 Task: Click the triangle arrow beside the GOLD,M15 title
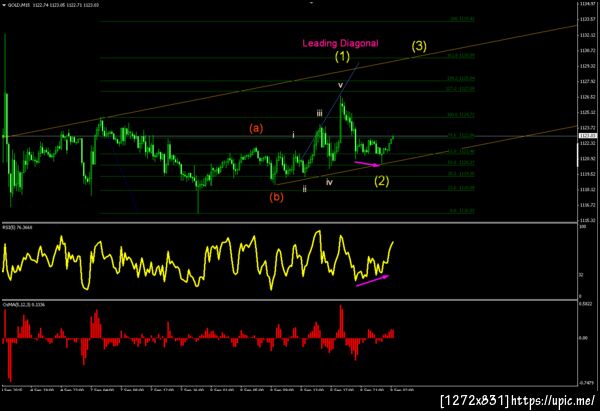4,5
